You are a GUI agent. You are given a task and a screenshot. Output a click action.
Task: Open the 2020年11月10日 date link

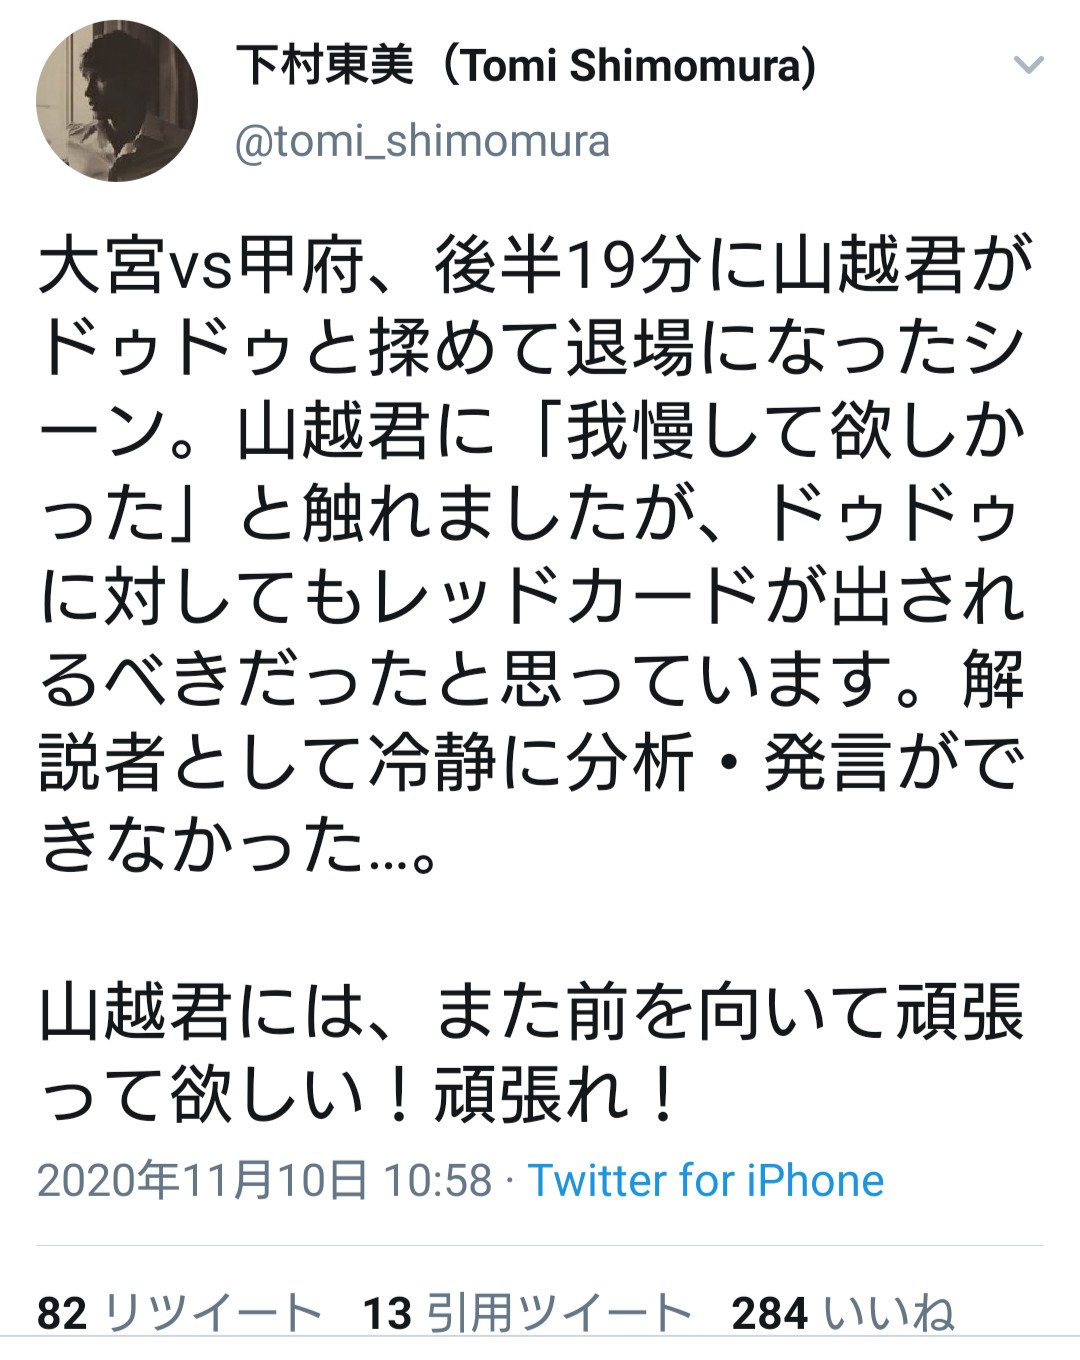click(202, 1181)
